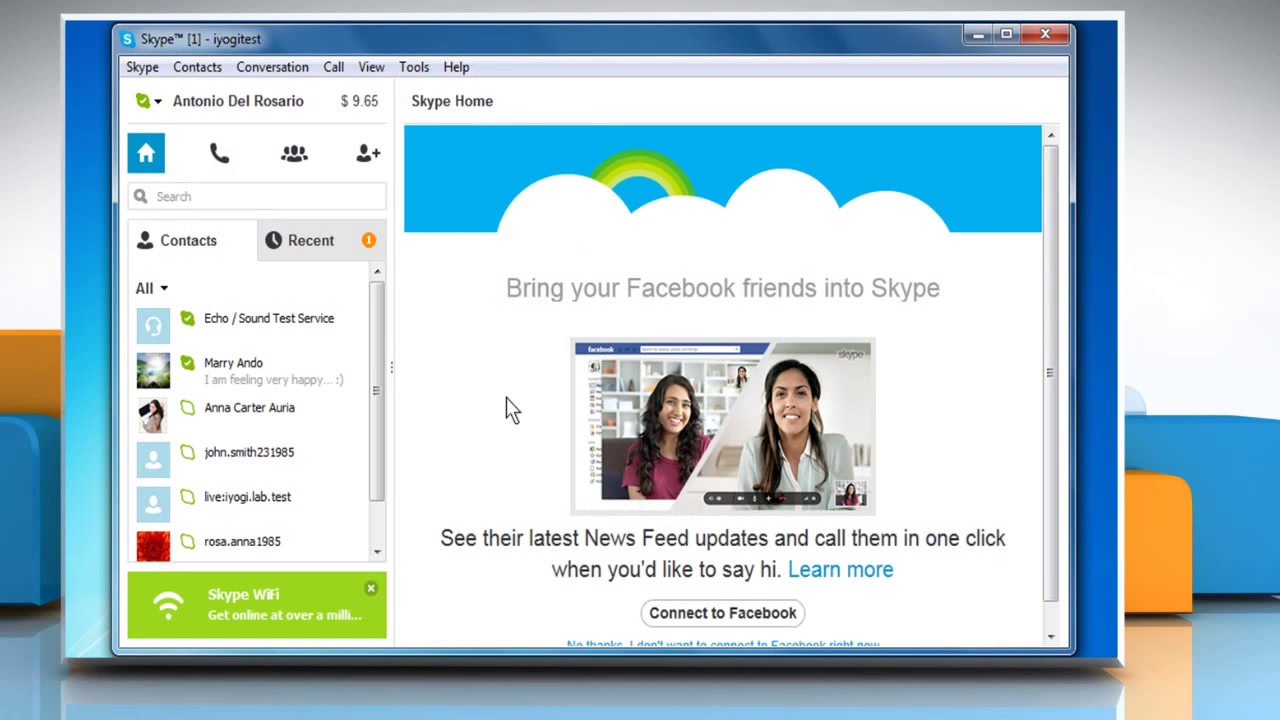The image size is (1280, 720).
Task: Open the Contacts menu
Action: tap(197, 67)
